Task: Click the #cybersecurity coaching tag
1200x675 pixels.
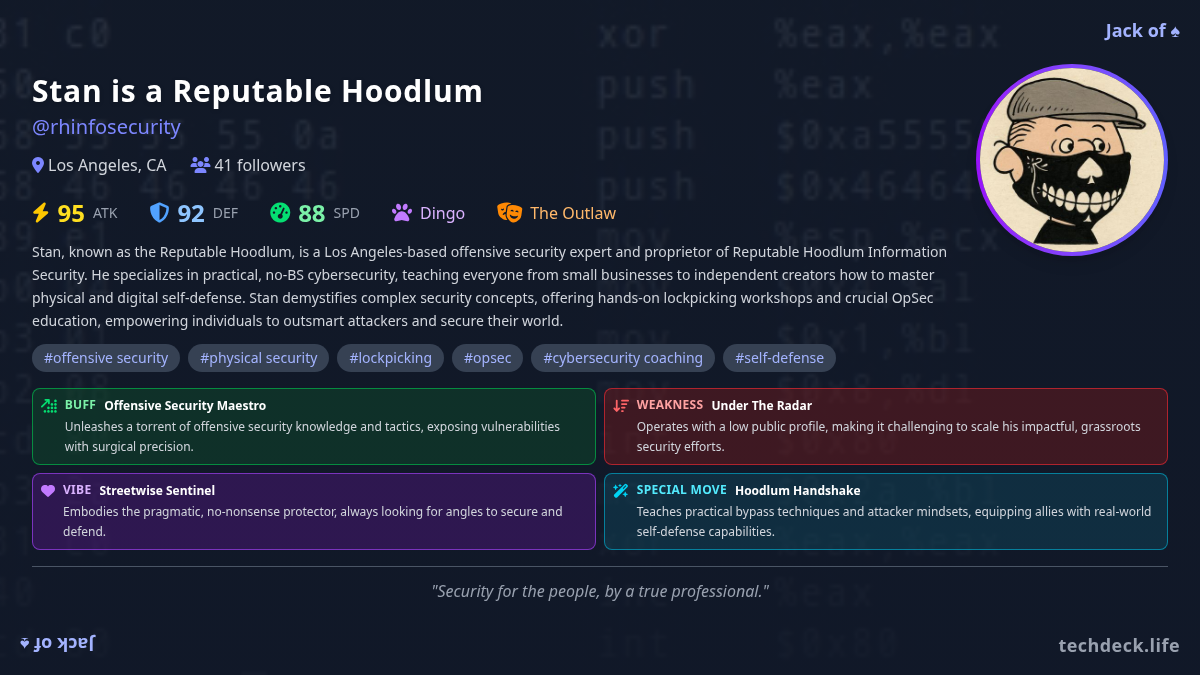Action: point(622,358)
